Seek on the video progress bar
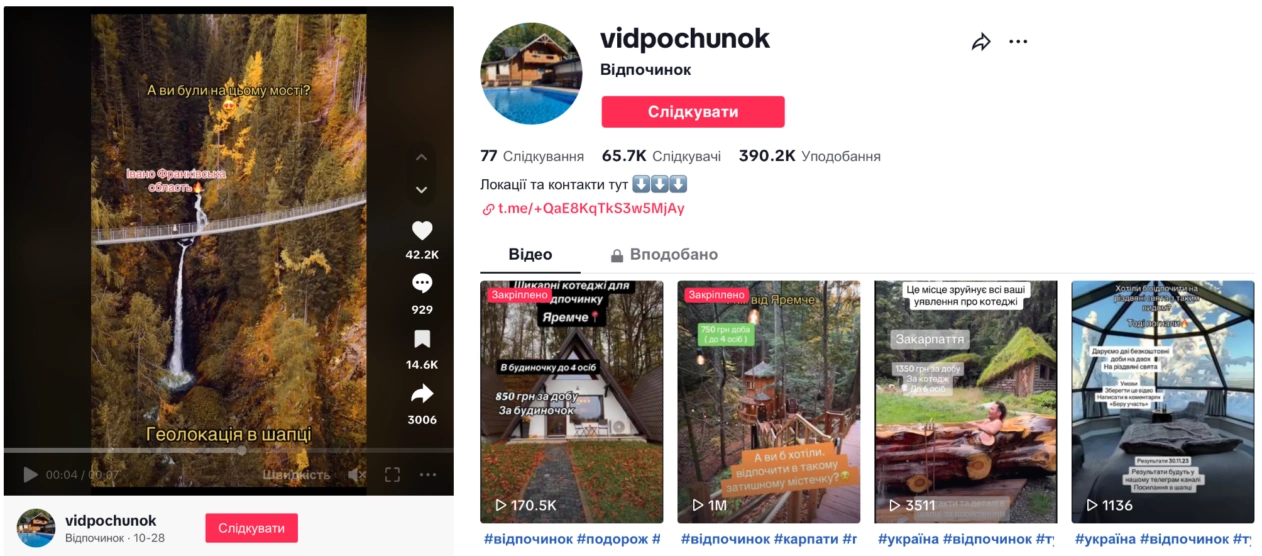The height and width of the screenshot is (556, 1262). click(229, 451)
